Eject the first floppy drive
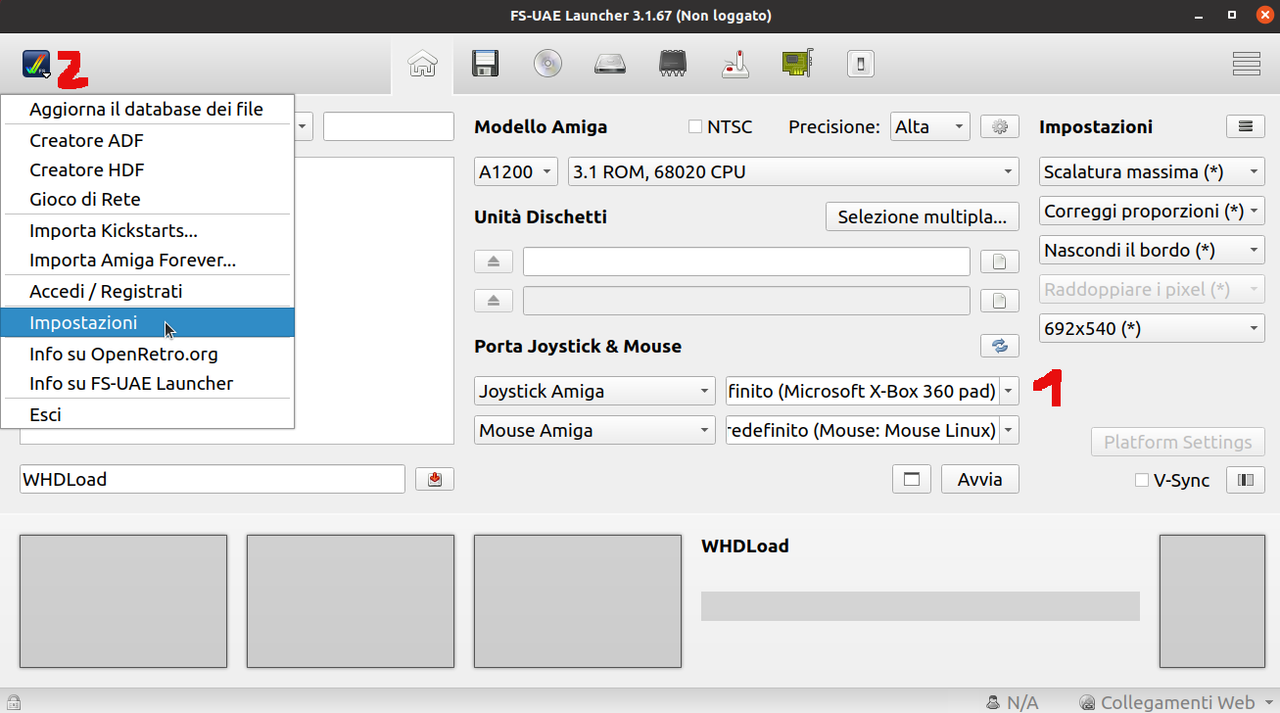 493,262
